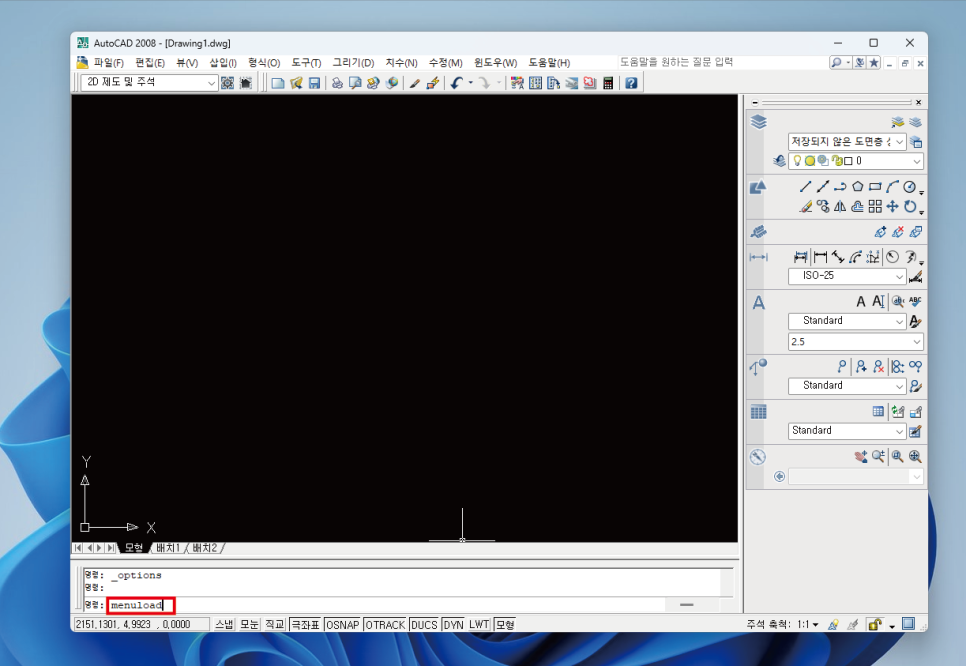Click the 모형 model space status button
This screenshot has height=666, width=966.
coord(505,624)
